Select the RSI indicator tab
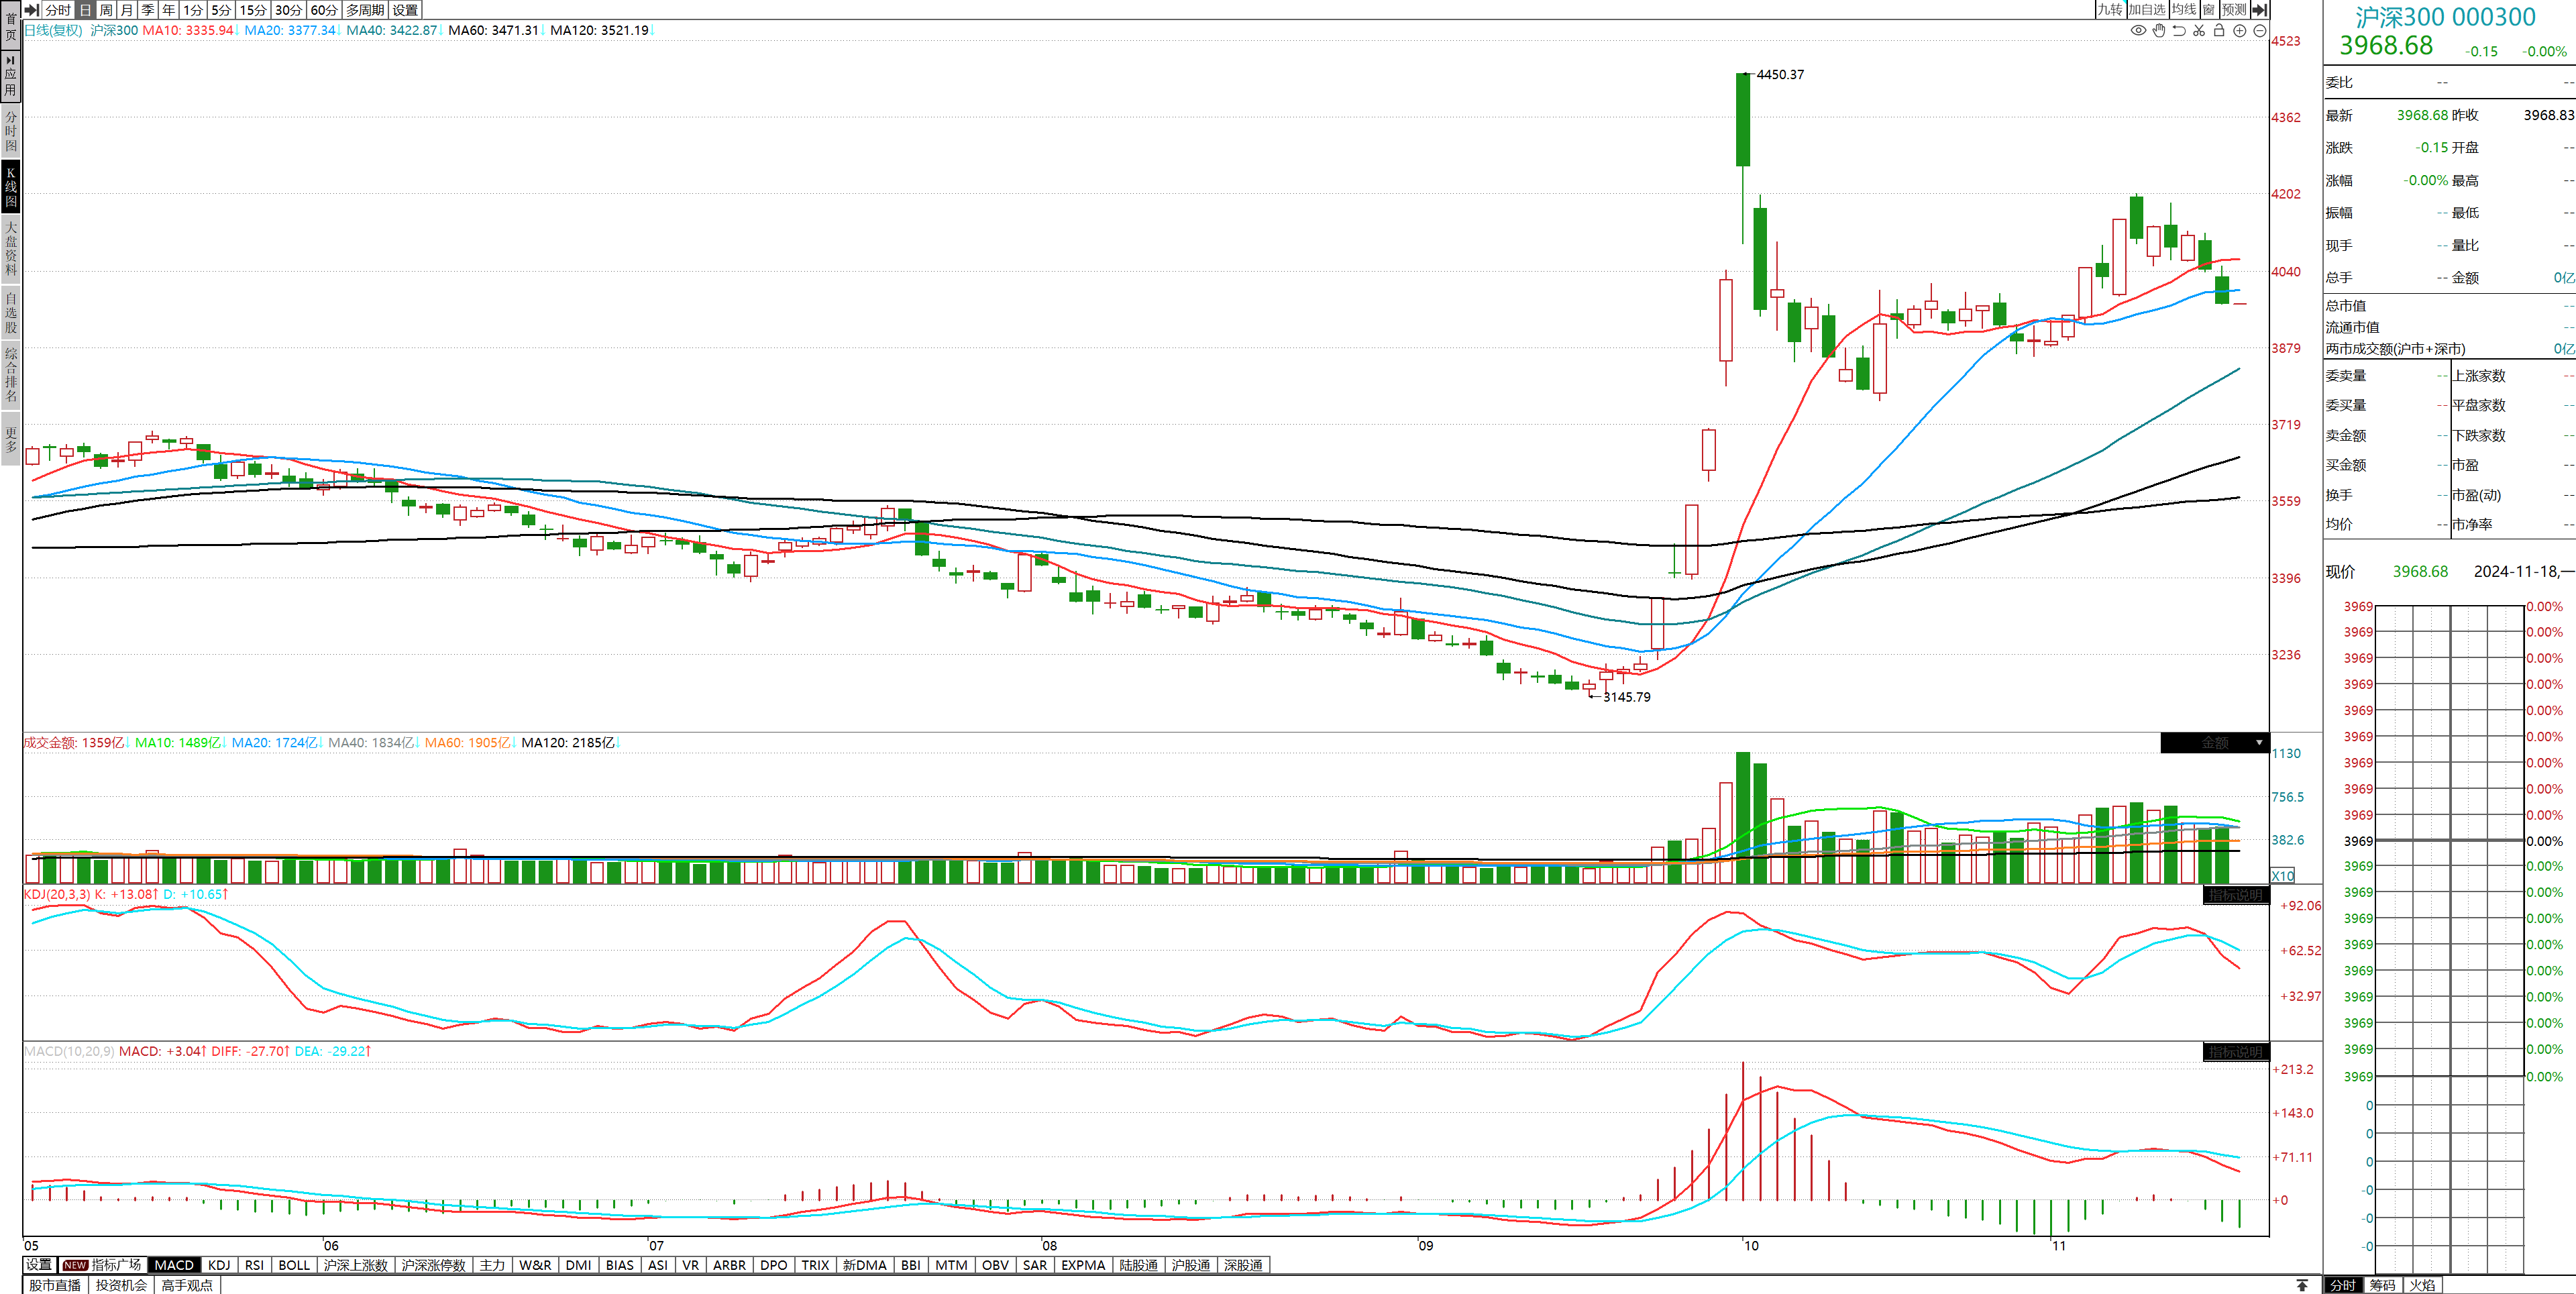 pos(254,1265)
